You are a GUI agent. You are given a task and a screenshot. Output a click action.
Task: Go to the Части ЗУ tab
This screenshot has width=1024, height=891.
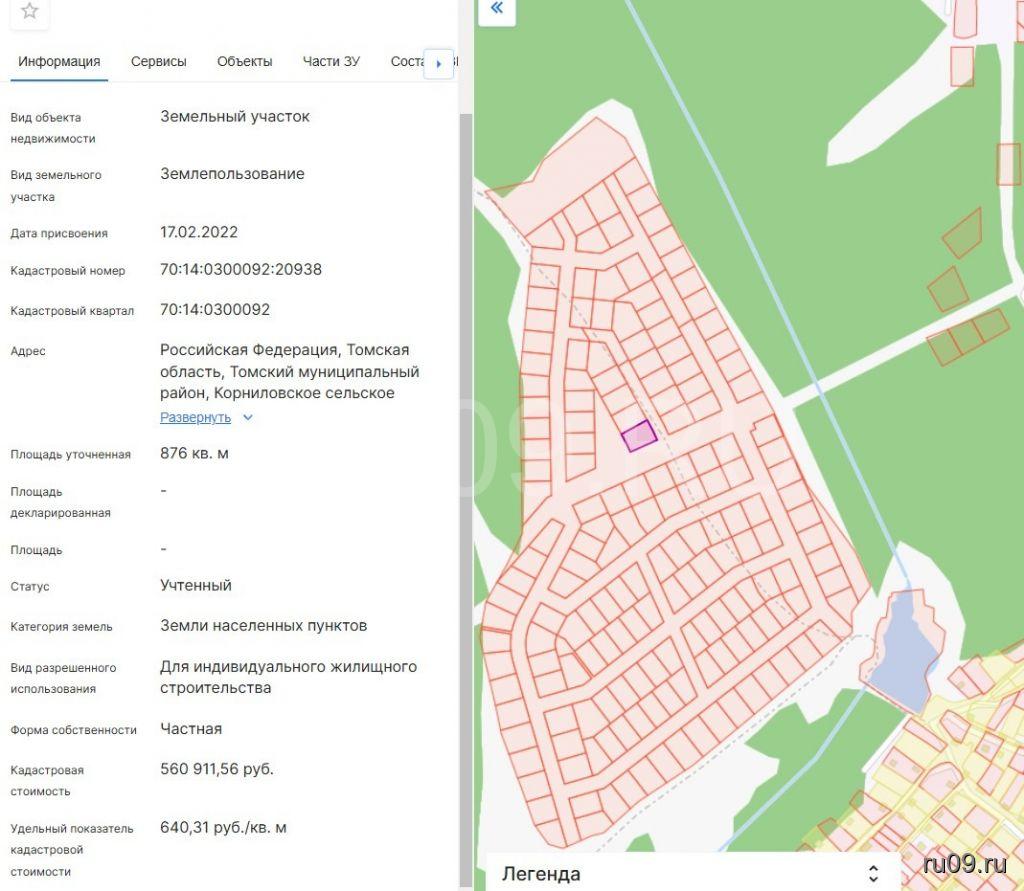point(331,61)
